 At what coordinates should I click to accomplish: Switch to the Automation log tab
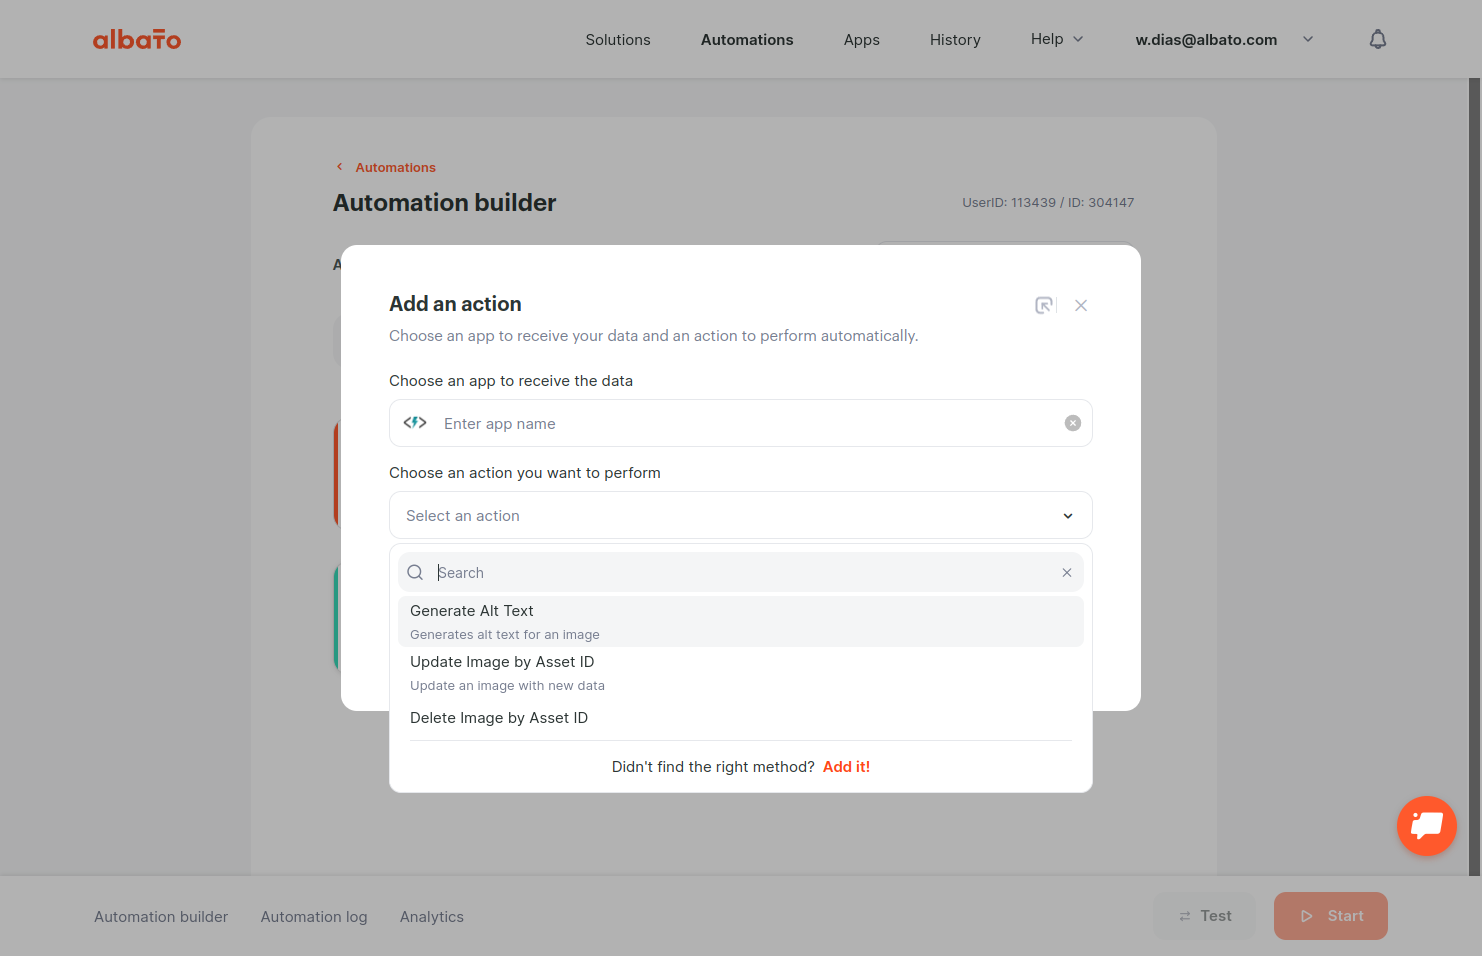[x=314, y=917]
